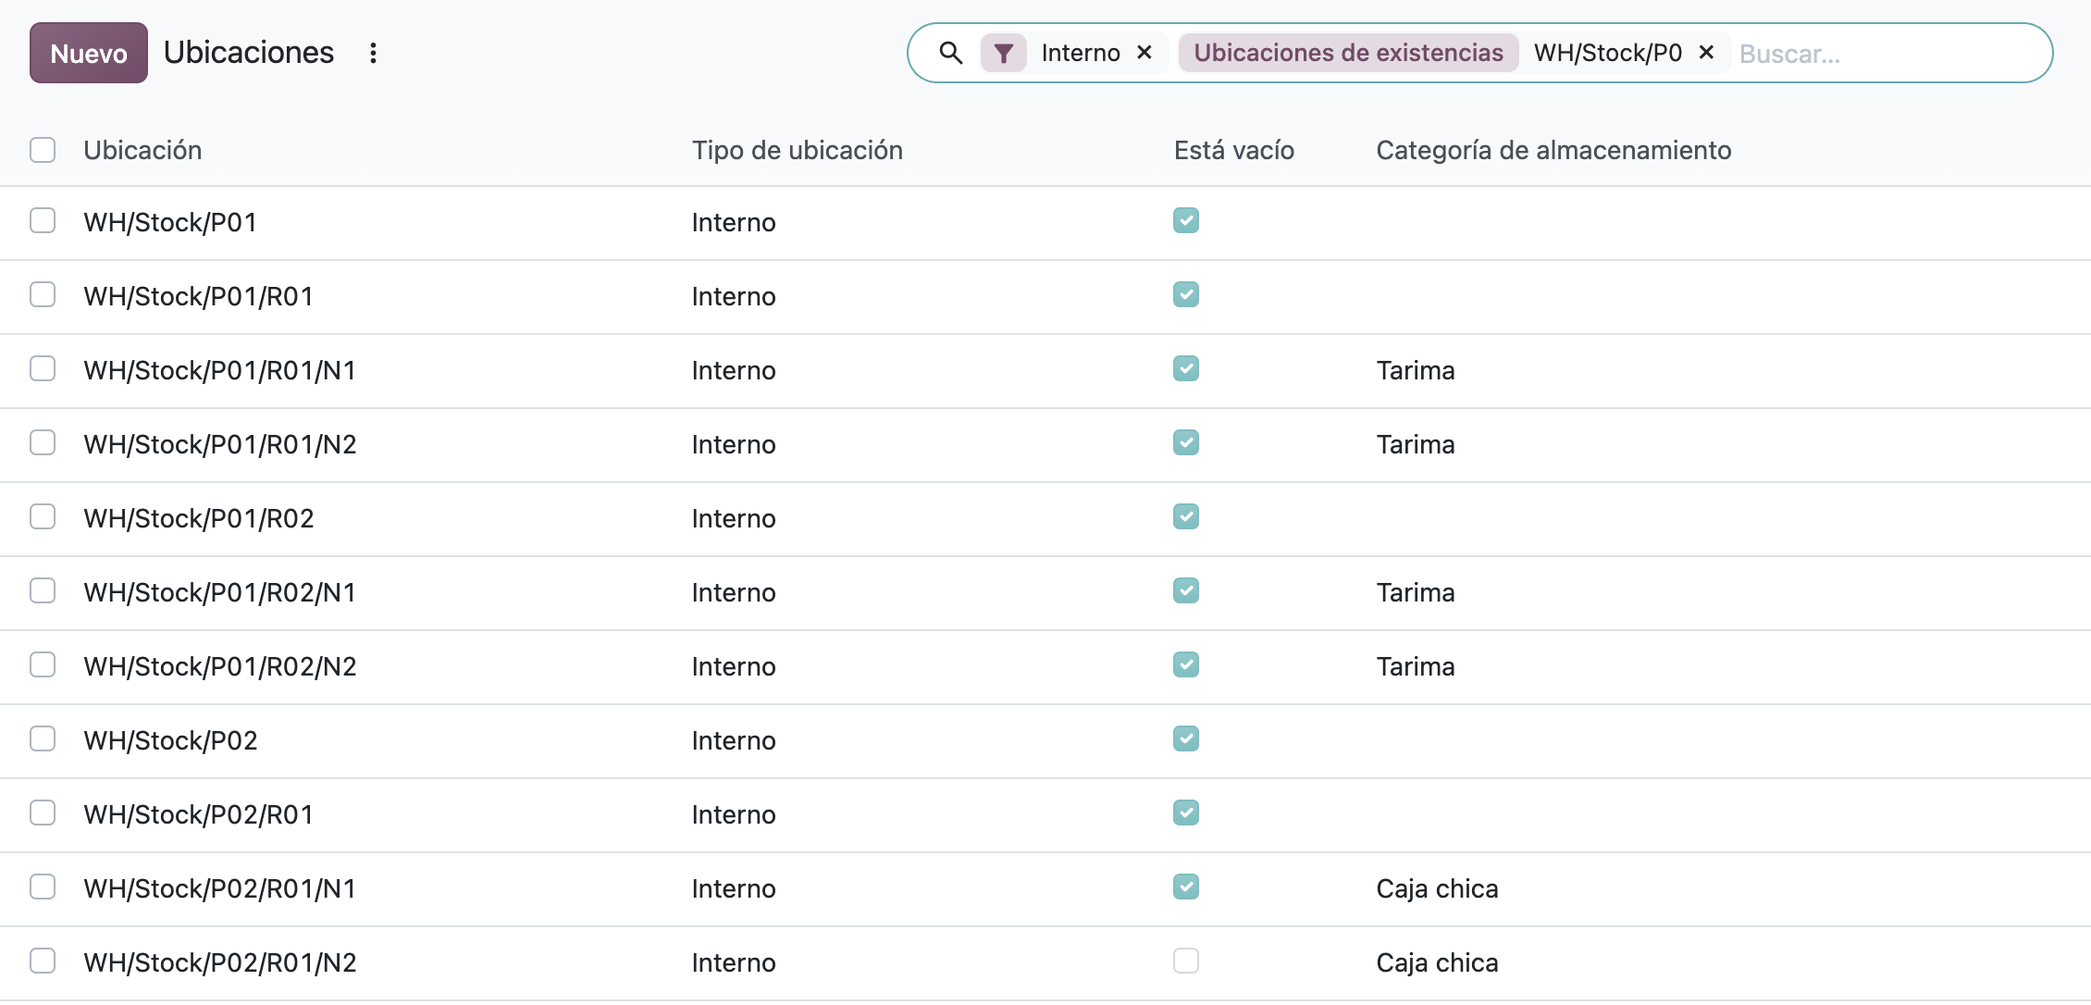Click Interno type in WH/Stock/P01 row
The width and height of the screenshot is (2091, 1005).
734,222
